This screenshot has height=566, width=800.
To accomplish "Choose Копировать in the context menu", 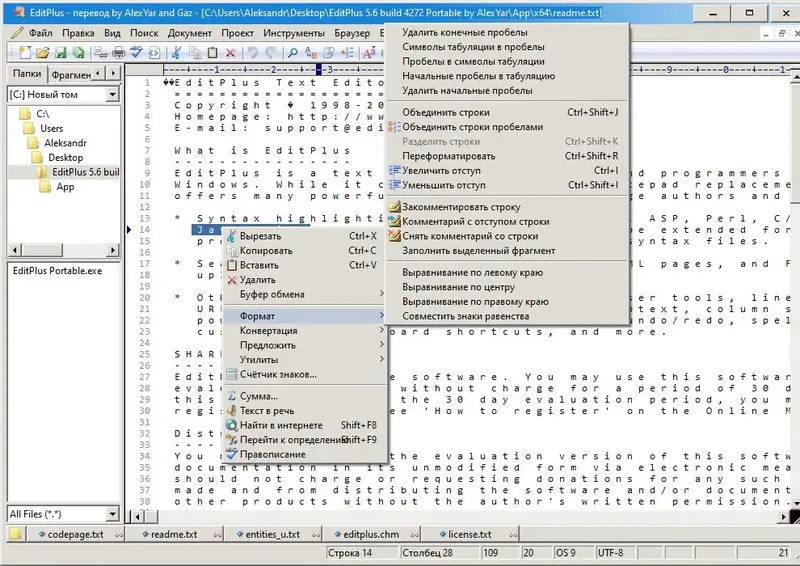I will click(x=304, y=251).
